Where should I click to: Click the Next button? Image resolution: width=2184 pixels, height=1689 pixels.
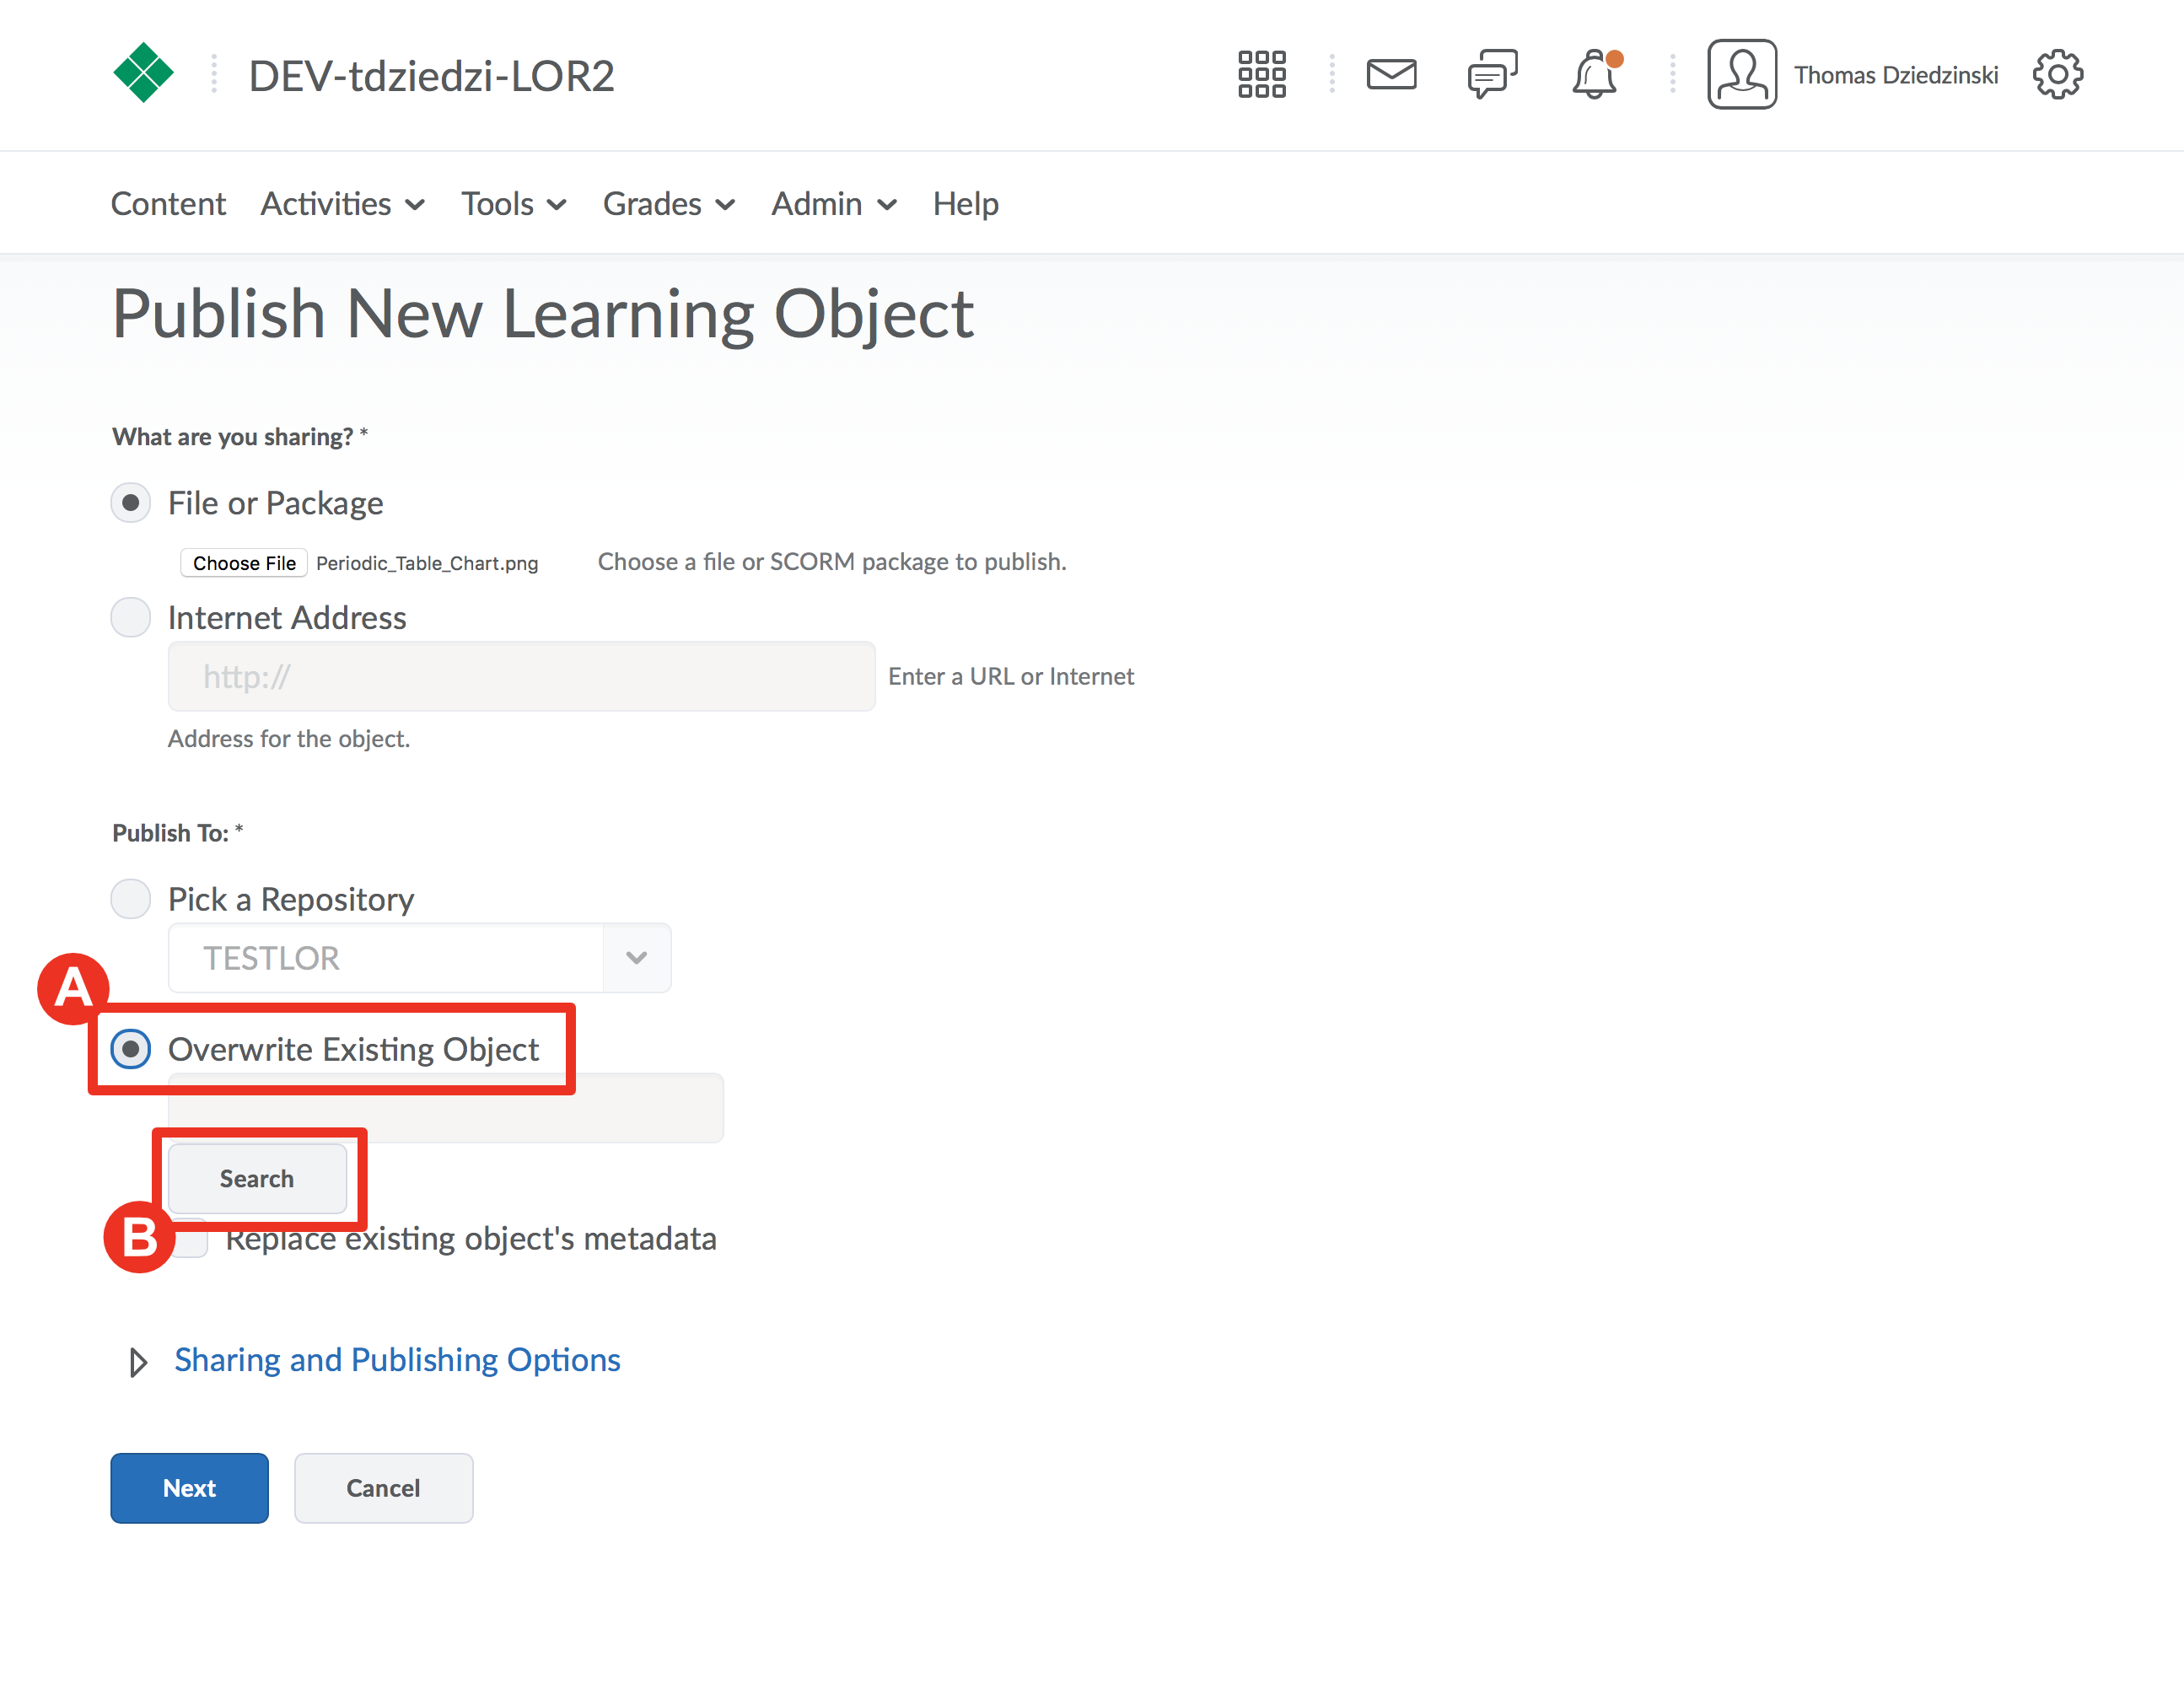click(189, 1487)
